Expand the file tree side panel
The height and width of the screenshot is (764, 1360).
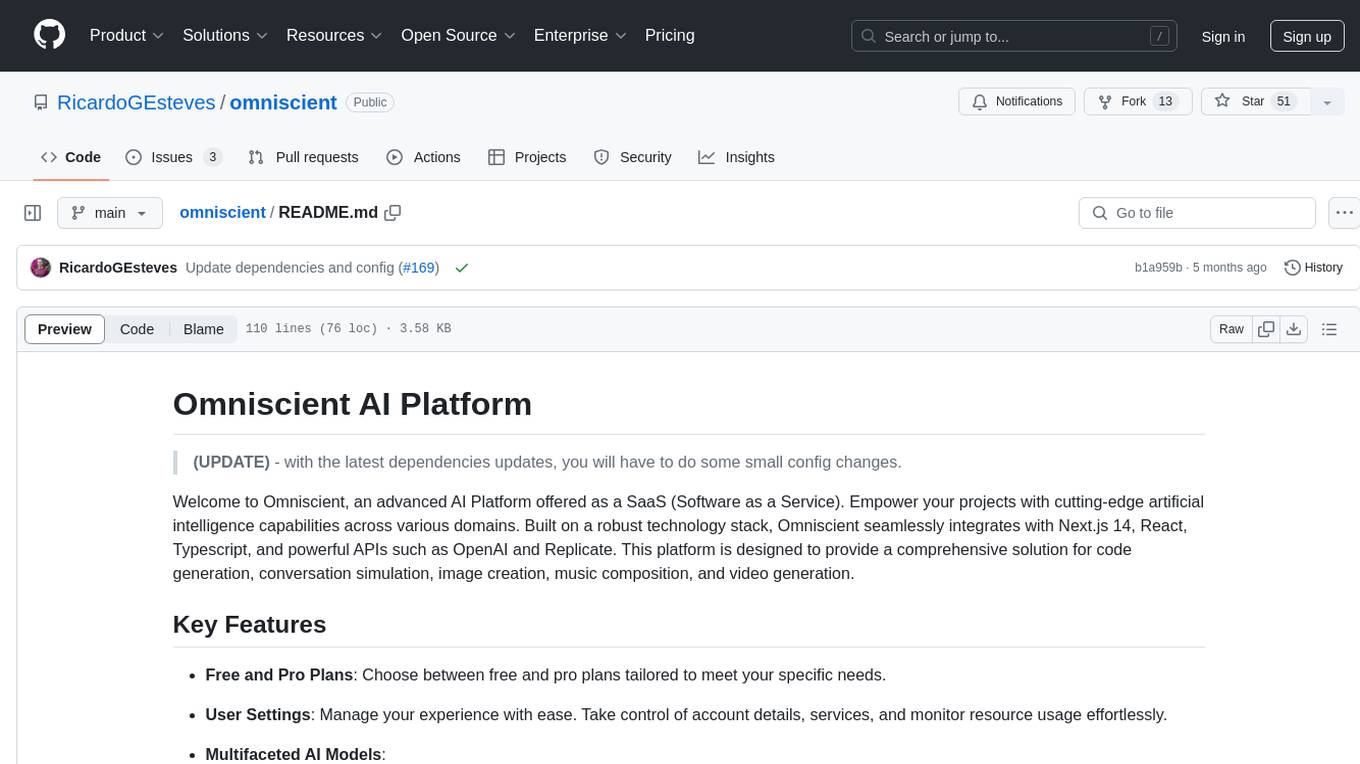[x=33, y=213]
